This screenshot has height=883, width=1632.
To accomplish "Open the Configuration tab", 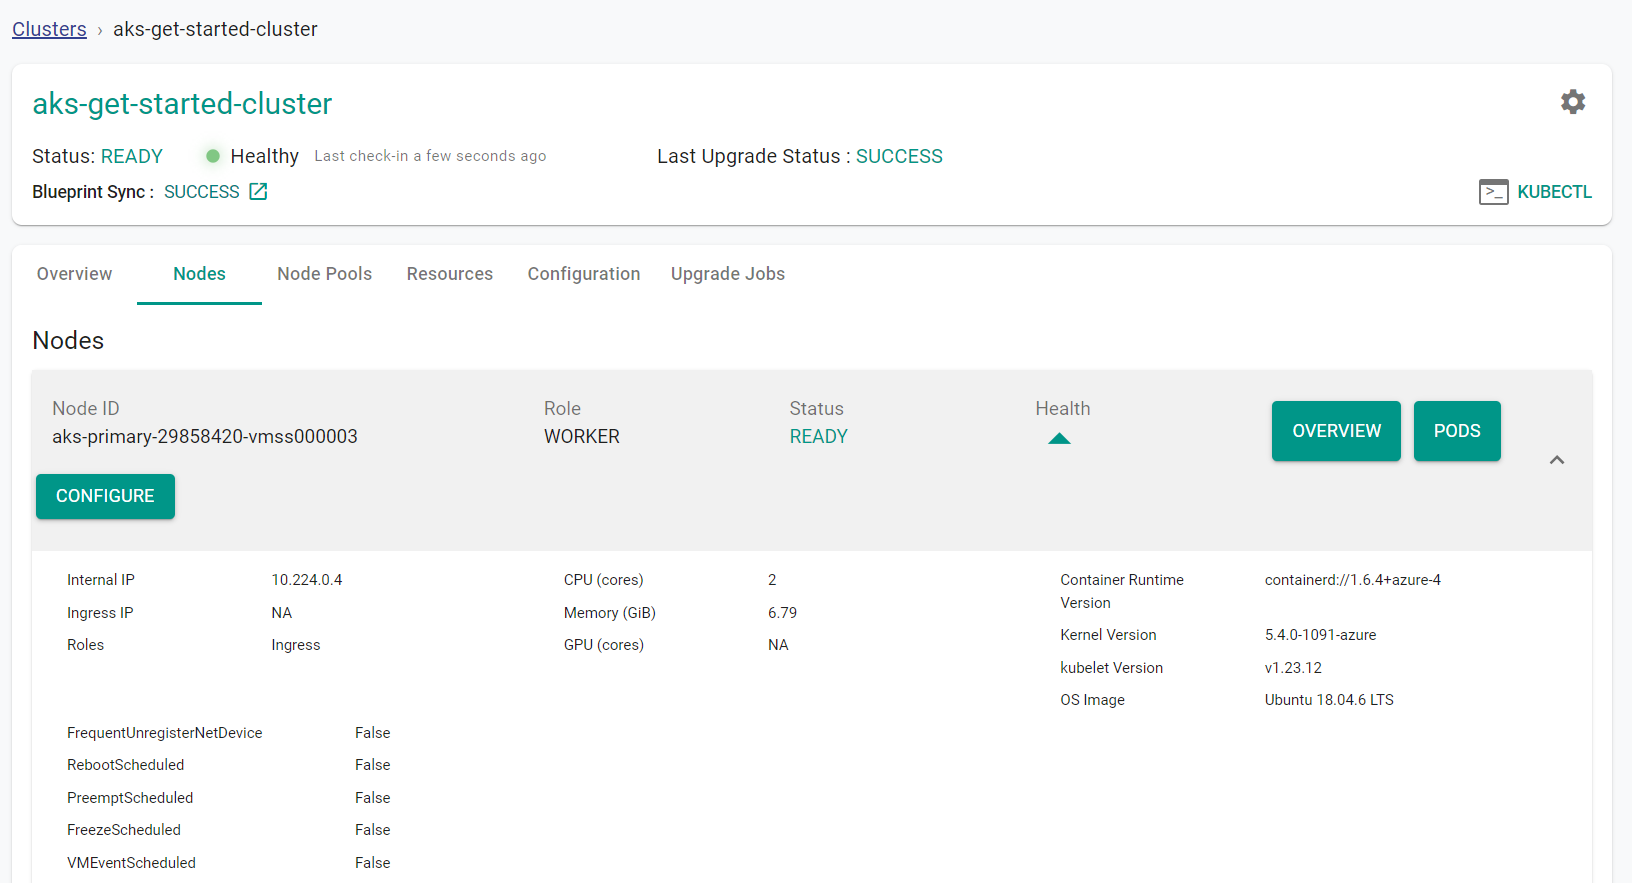I will (584, 274).
